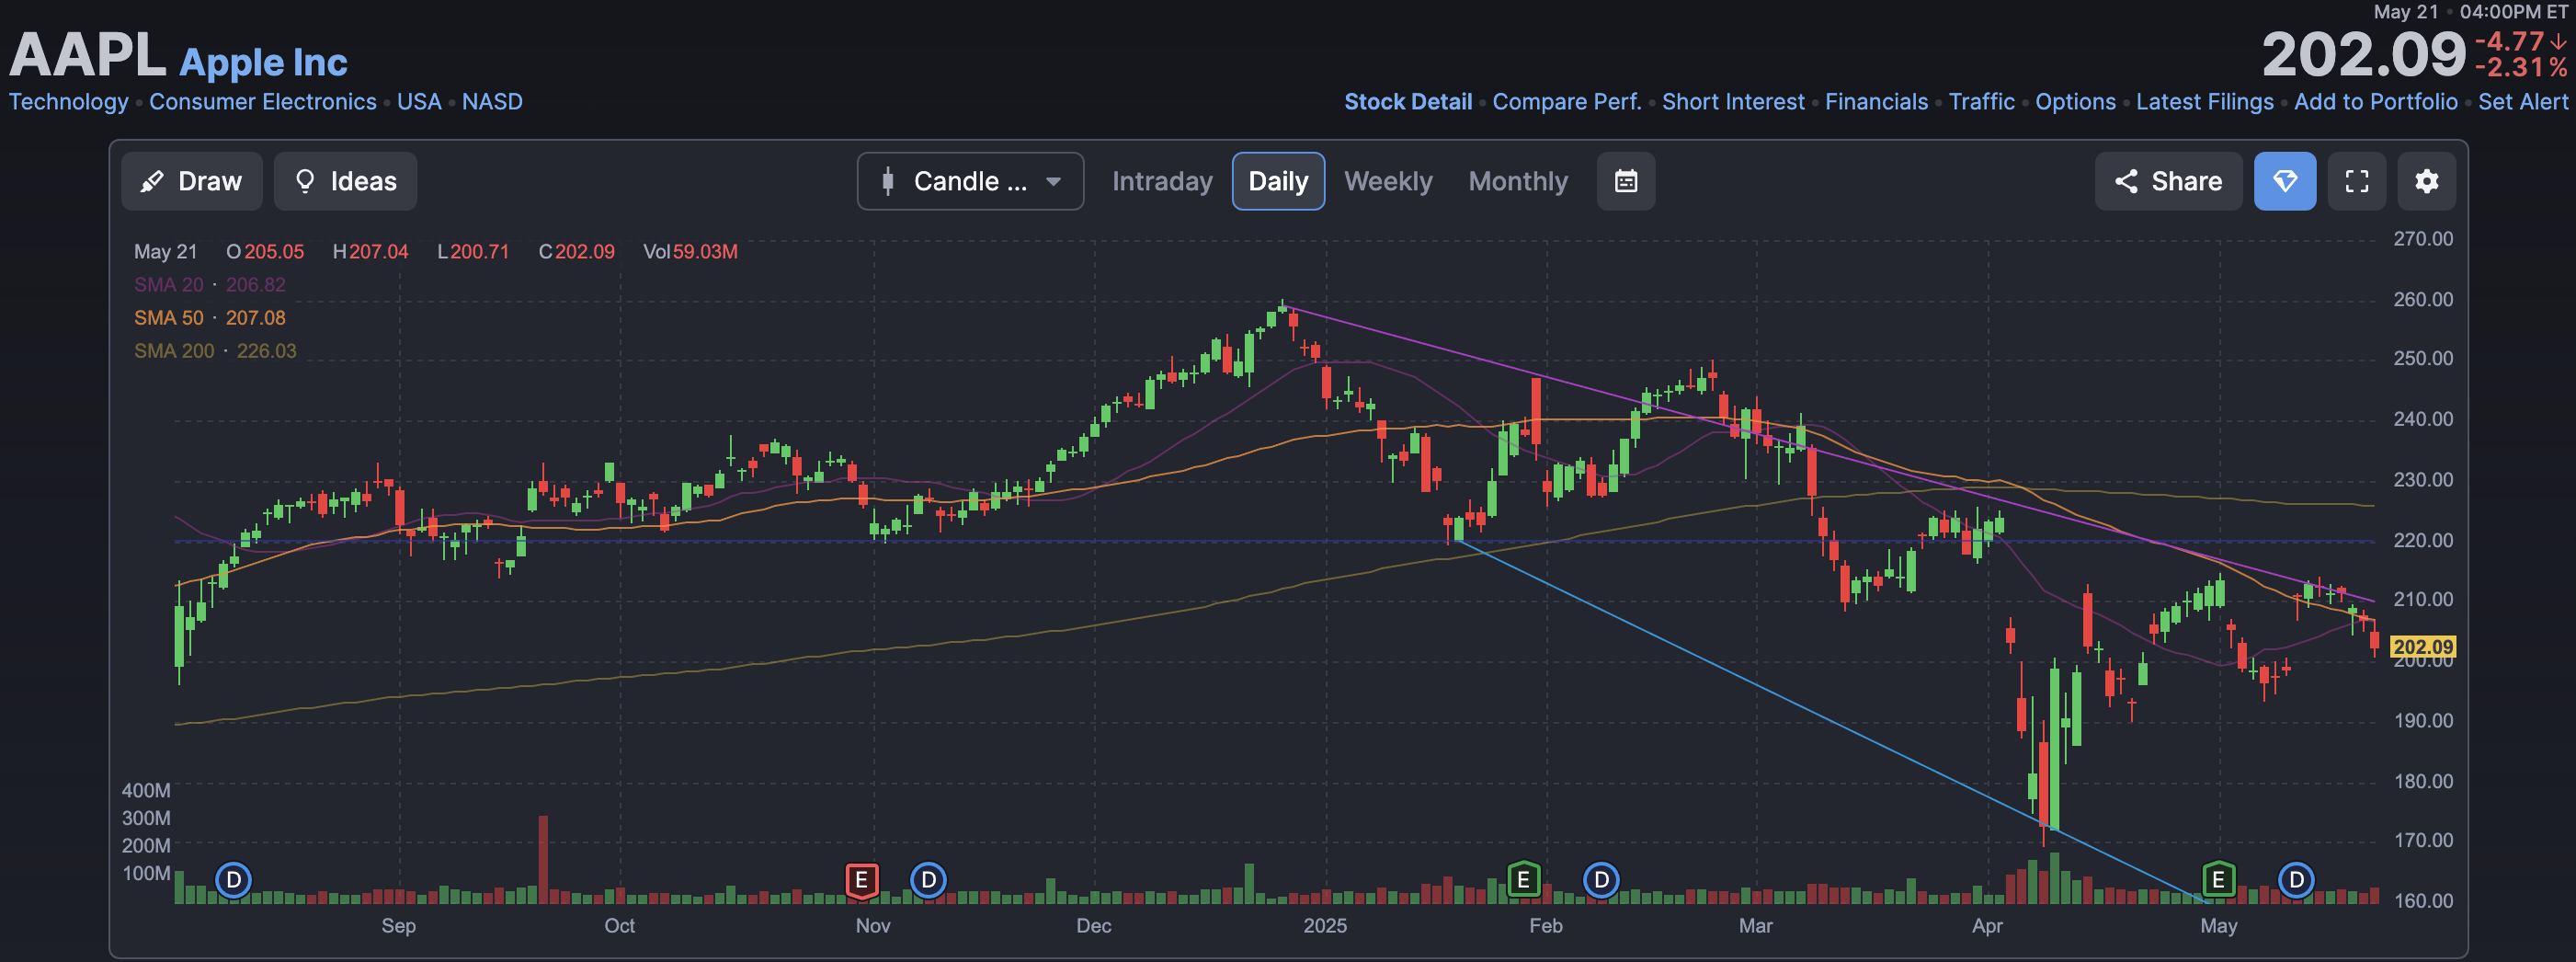Viewport: 2576px width, 962px height.
Task: Switch to Weekly timeframe
Action: coord(1388,181)
